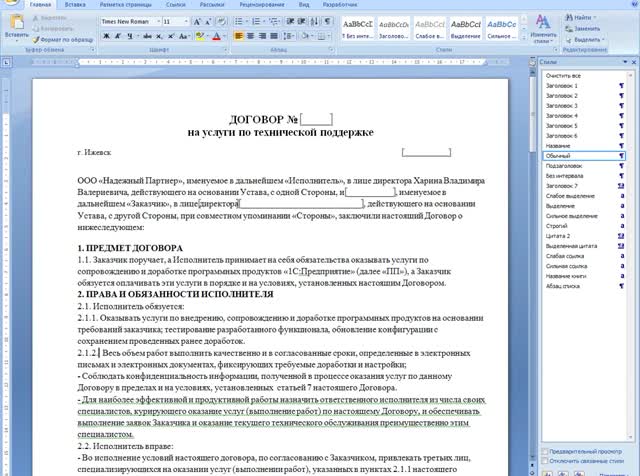Switch to the Вставка ribbon tab
Image resolution: width=640 pixels, height=476 pixels.
[75, 4]
